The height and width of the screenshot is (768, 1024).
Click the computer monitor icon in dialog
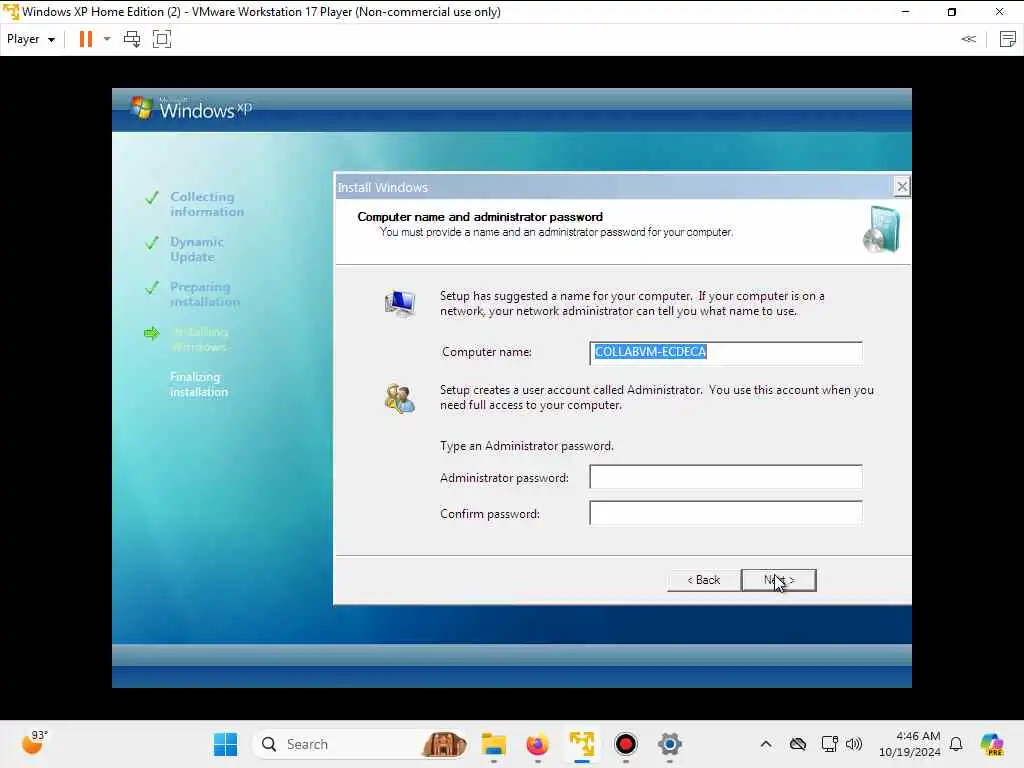400,303
